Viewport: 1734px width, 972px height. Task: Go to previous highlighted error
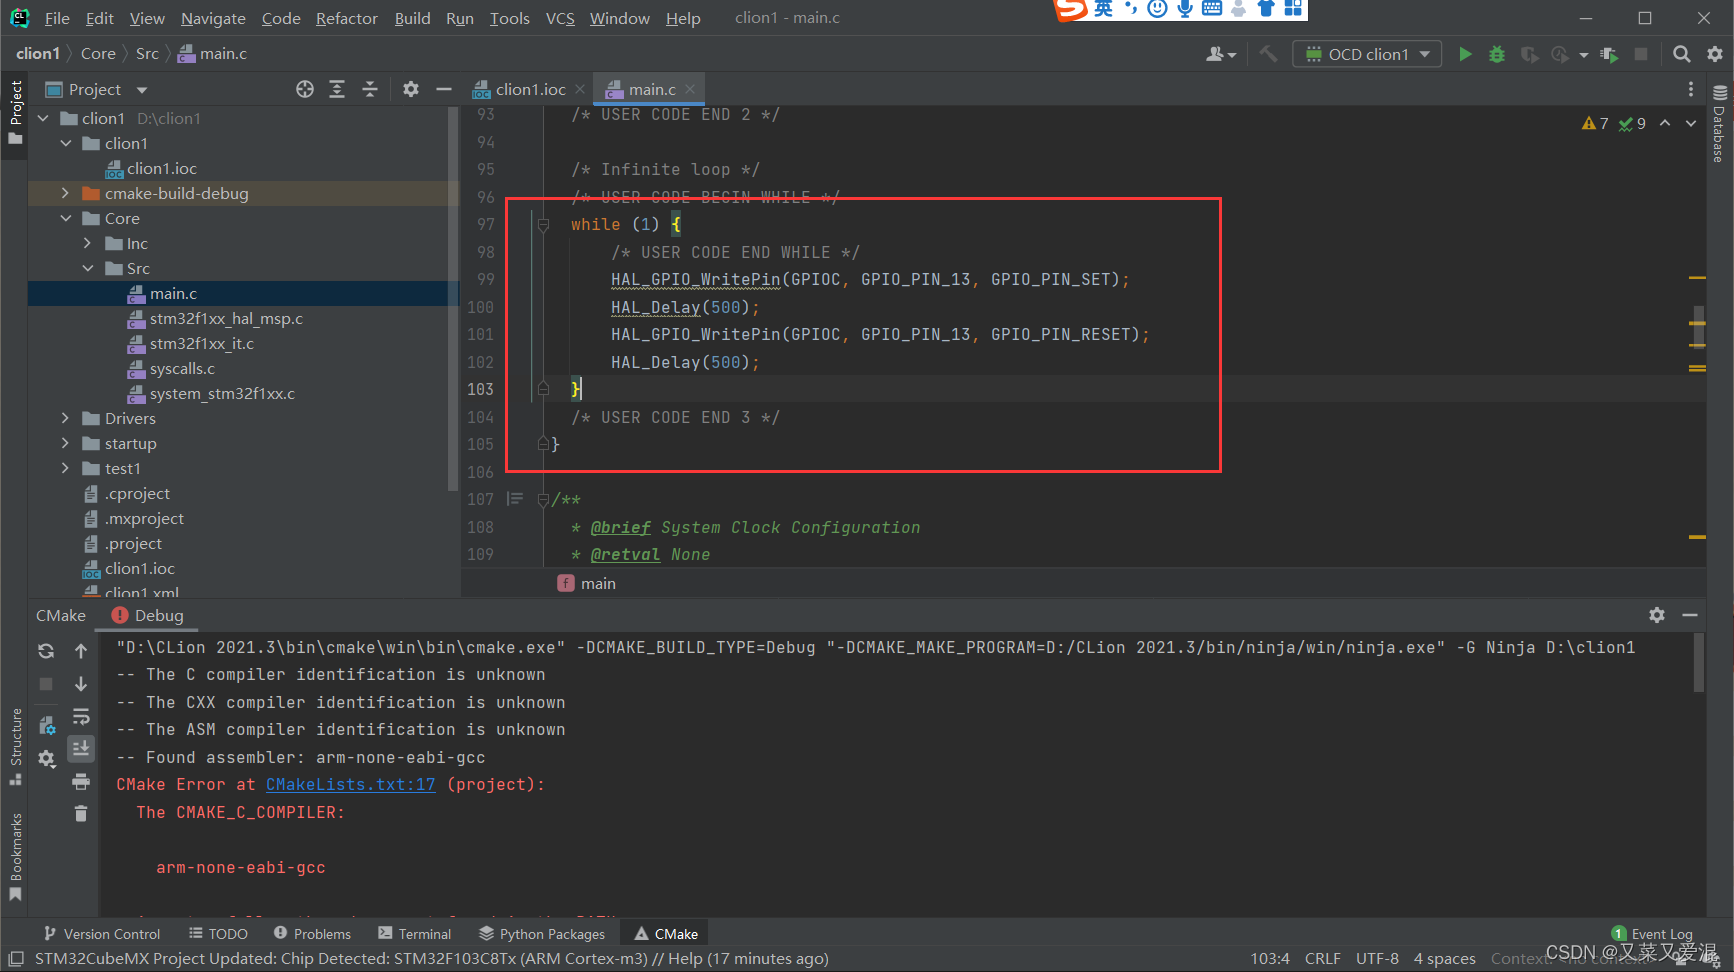coord(1665,123)
